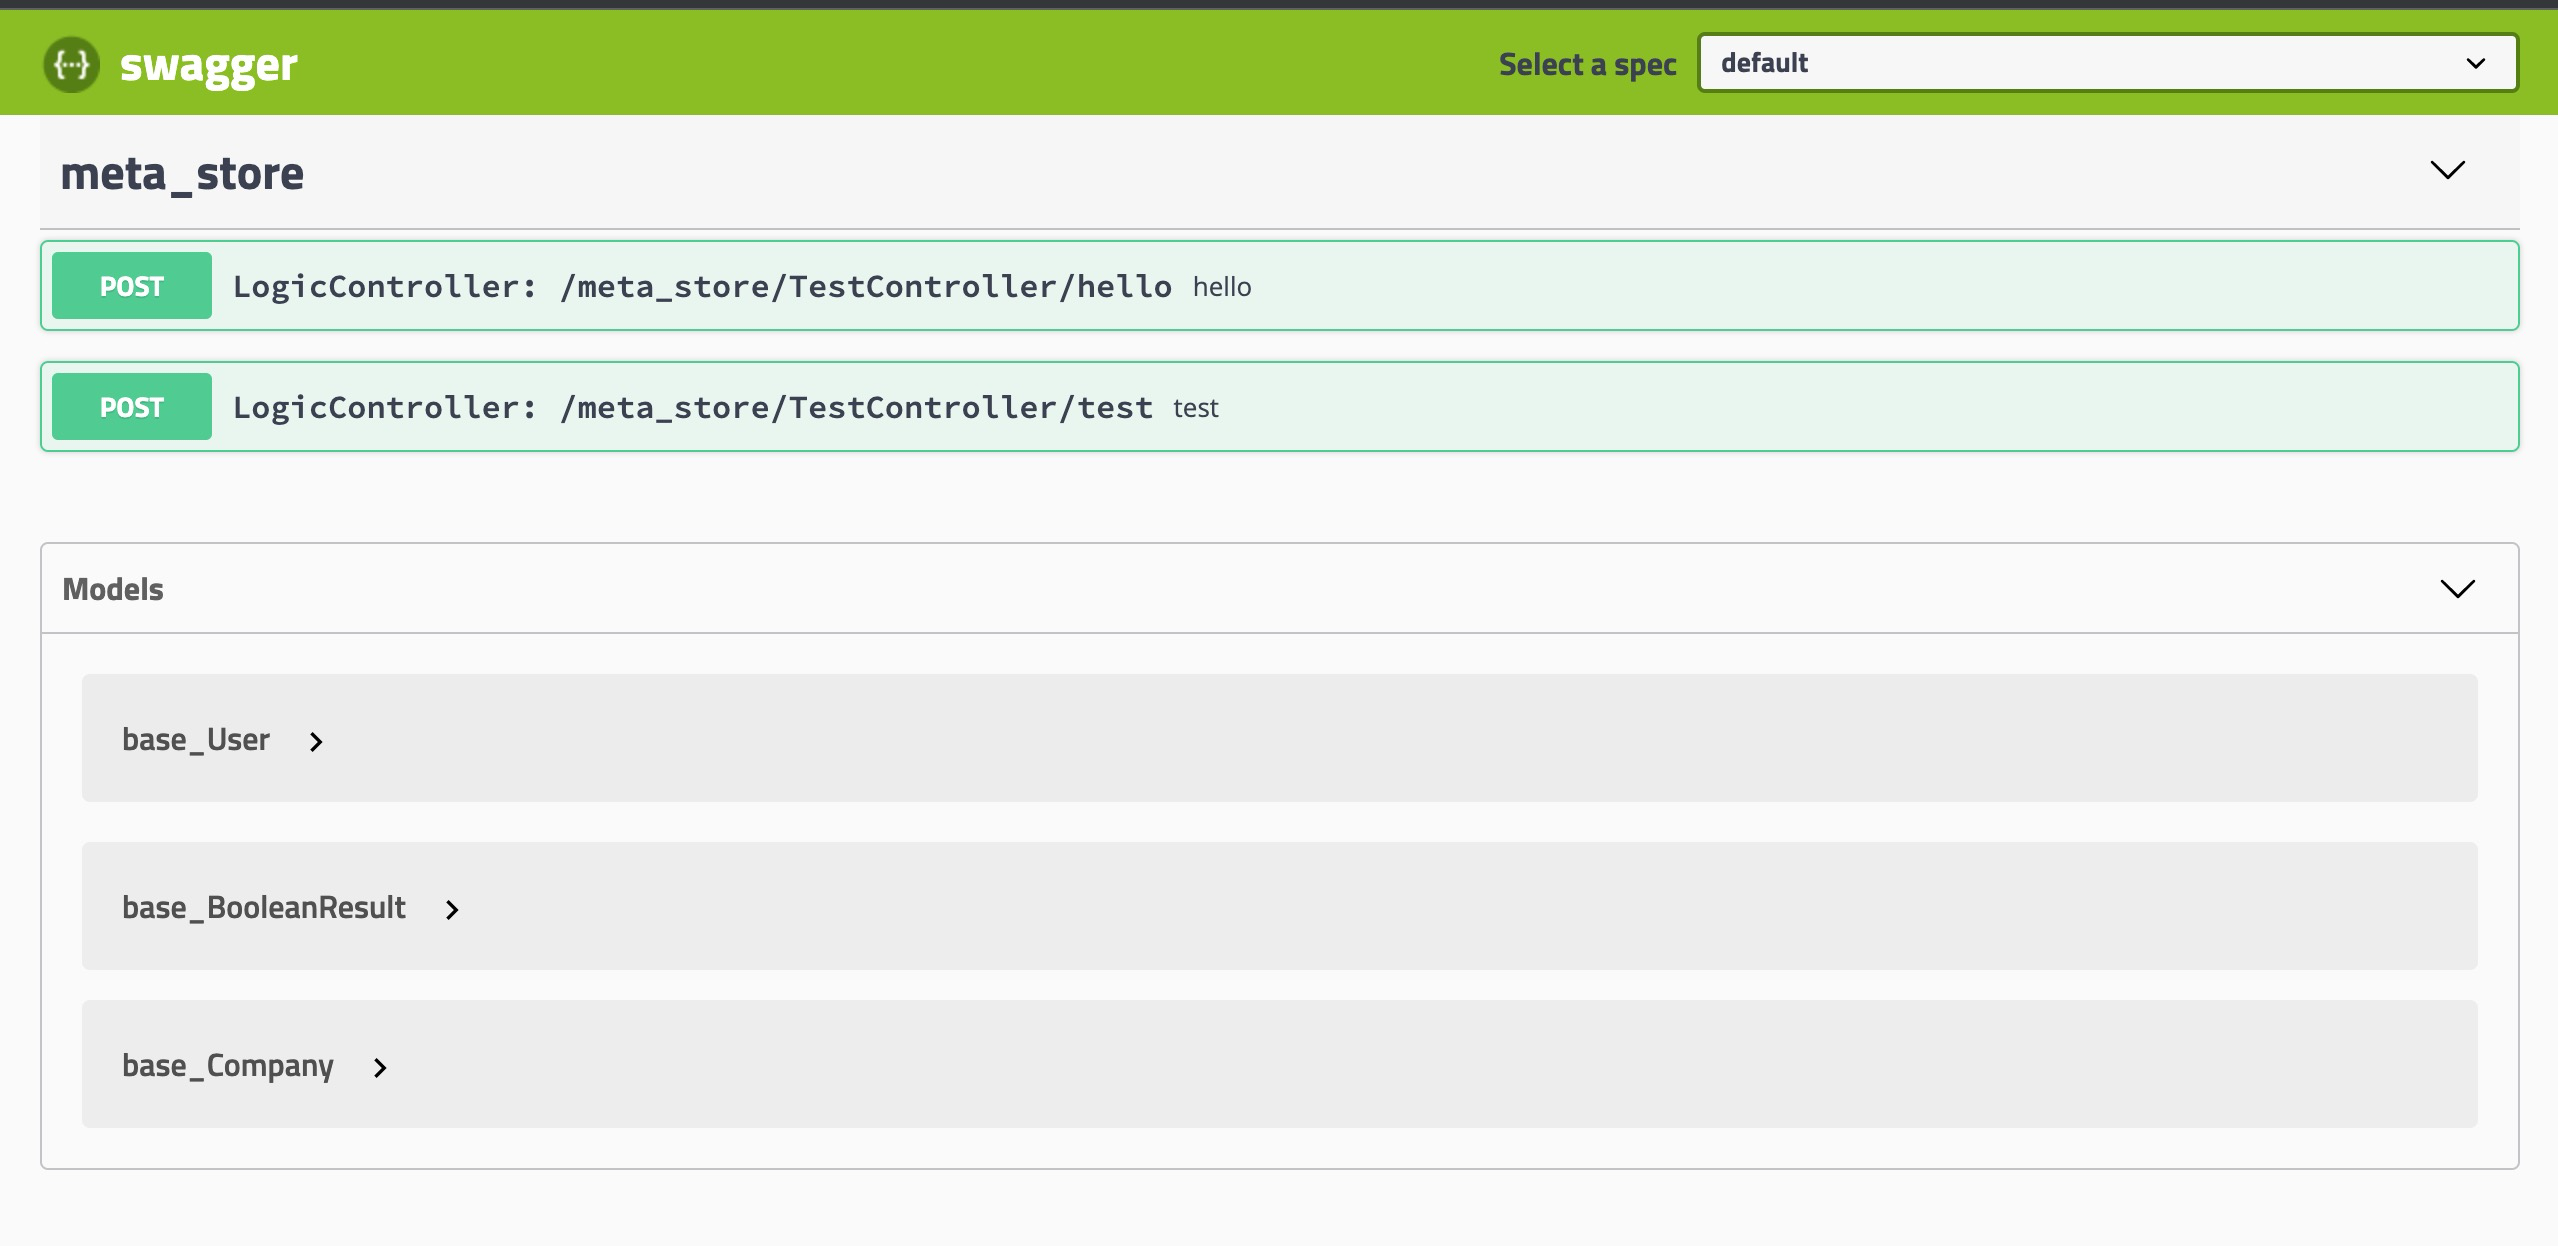Click the Models section heading

113,589
